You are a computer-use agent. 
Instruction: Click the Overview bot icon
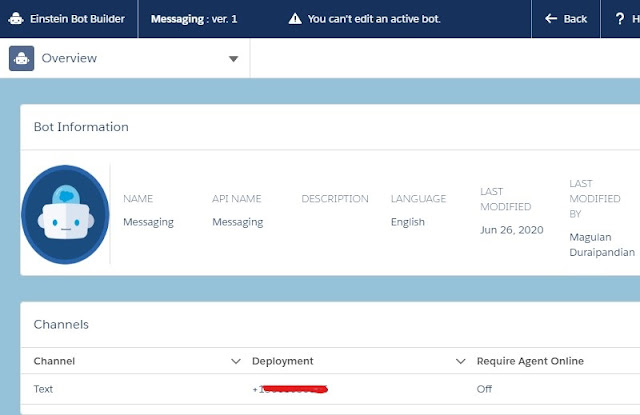[22, 58]
